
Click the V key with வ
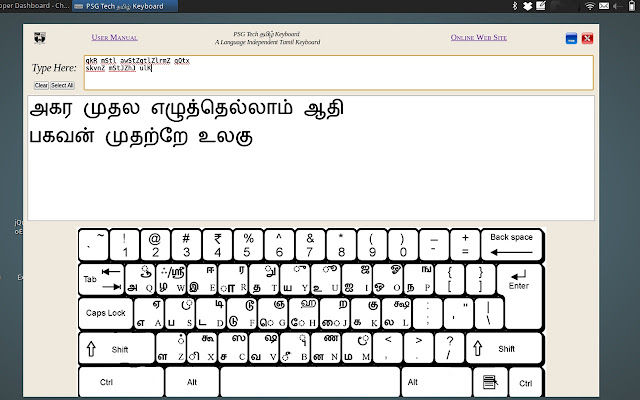[x=264, y=348]
